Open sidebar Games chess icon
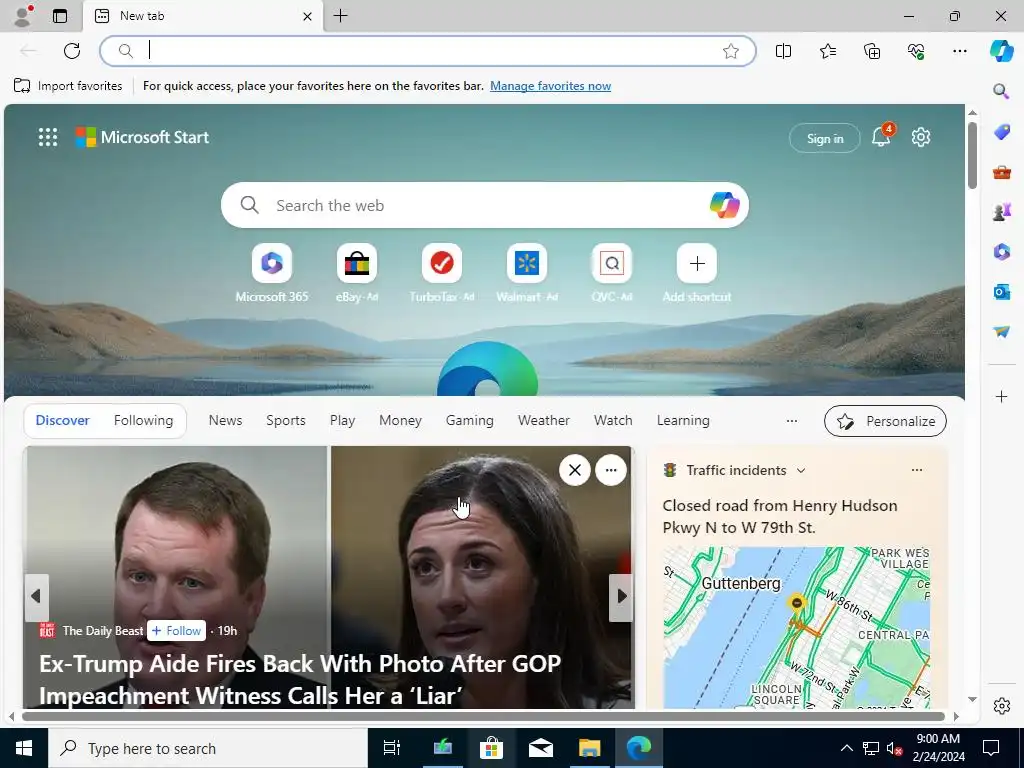This screenshot has width=1024, height=768. [1001, 212]
